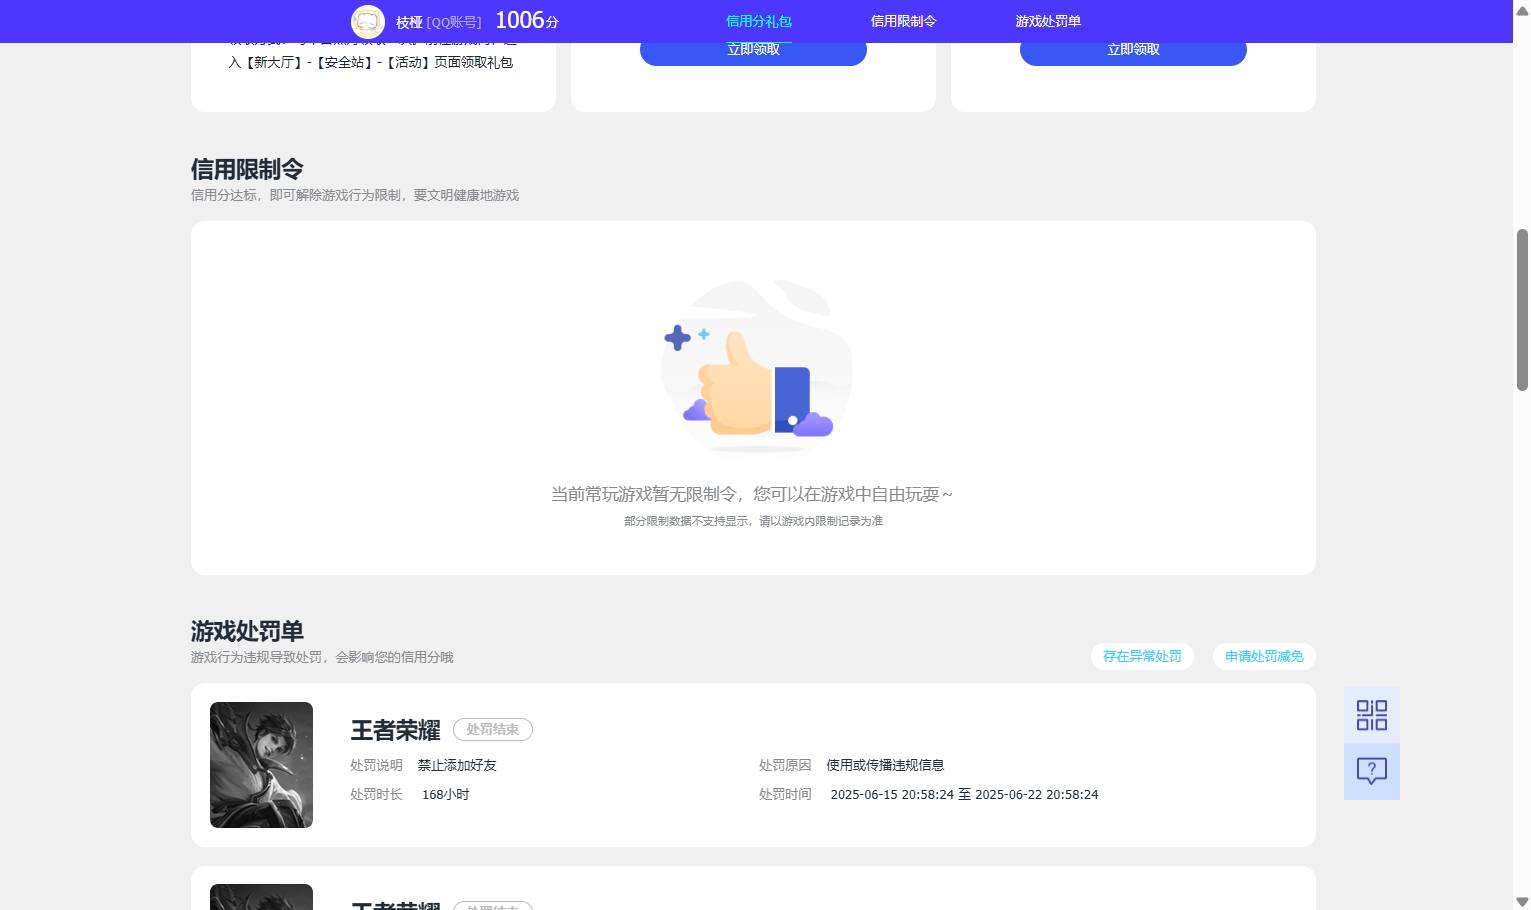This screenshot has width=1531, height=910.
Task: Switch to the 游戏处罚单 tab
Action: [1048, 21]
